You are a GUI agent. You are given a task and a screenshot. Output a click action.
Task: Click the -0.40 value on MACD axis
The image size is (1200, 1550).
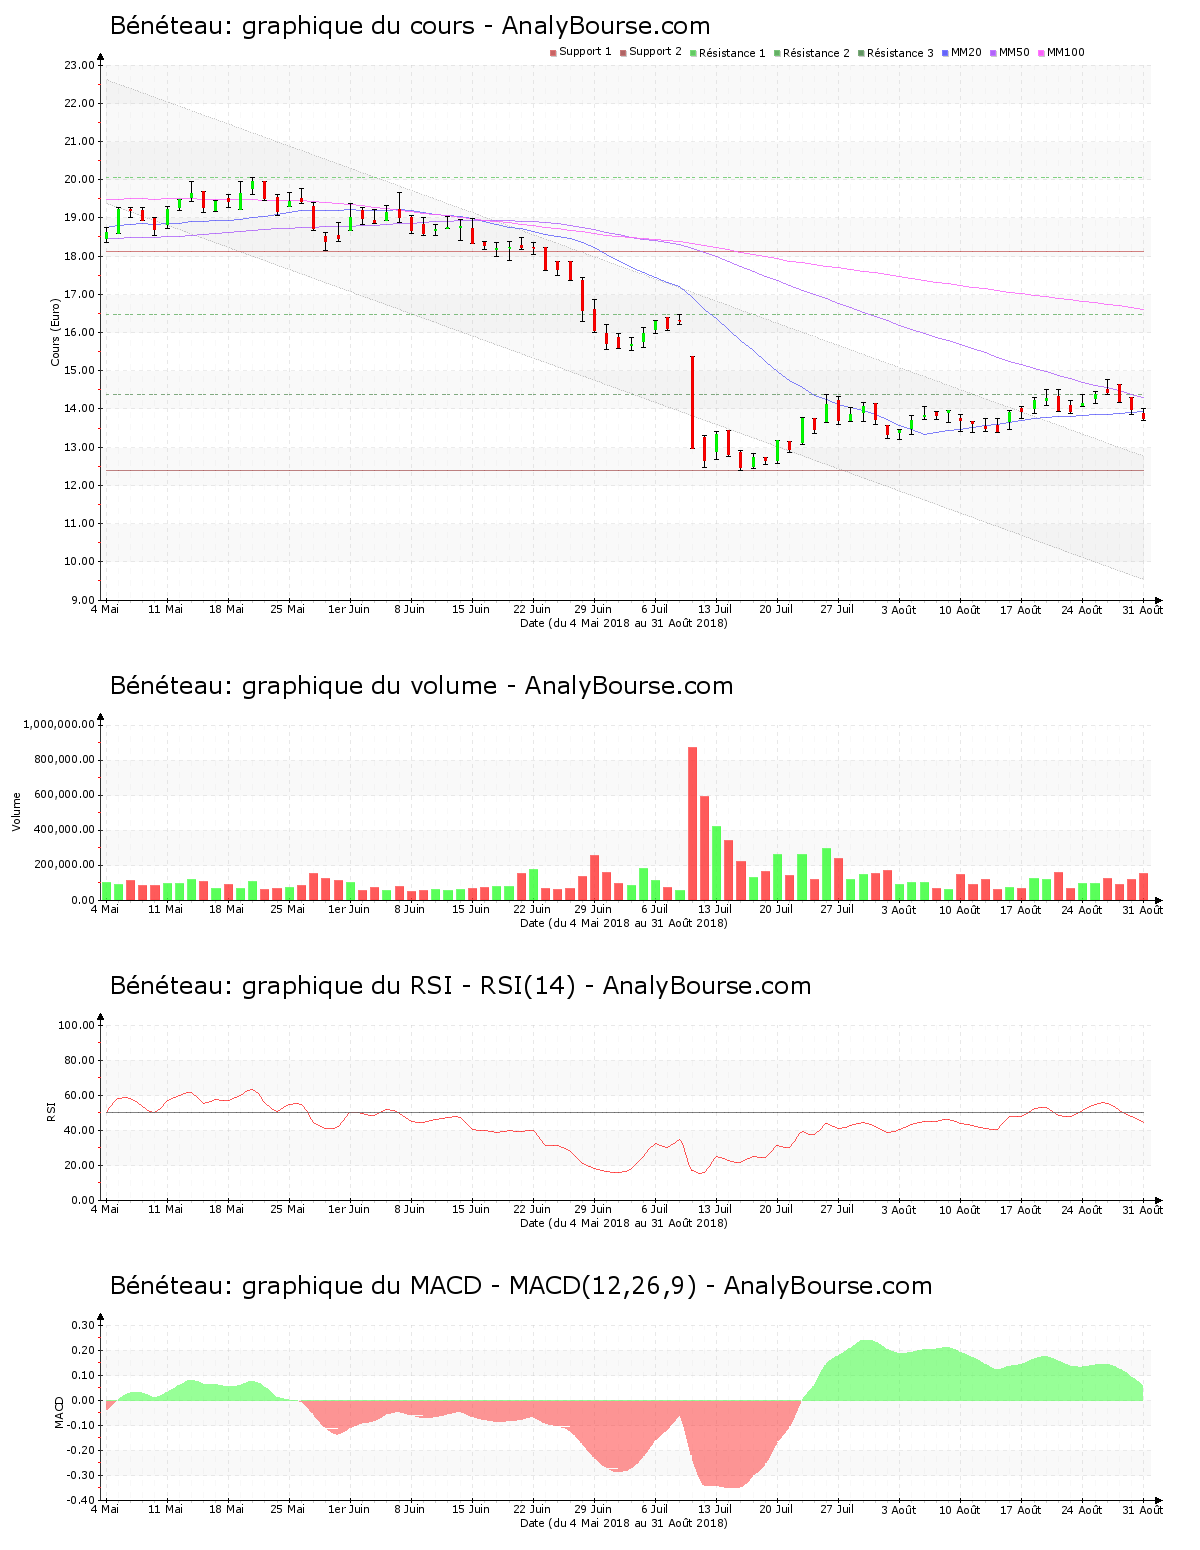80,1500
